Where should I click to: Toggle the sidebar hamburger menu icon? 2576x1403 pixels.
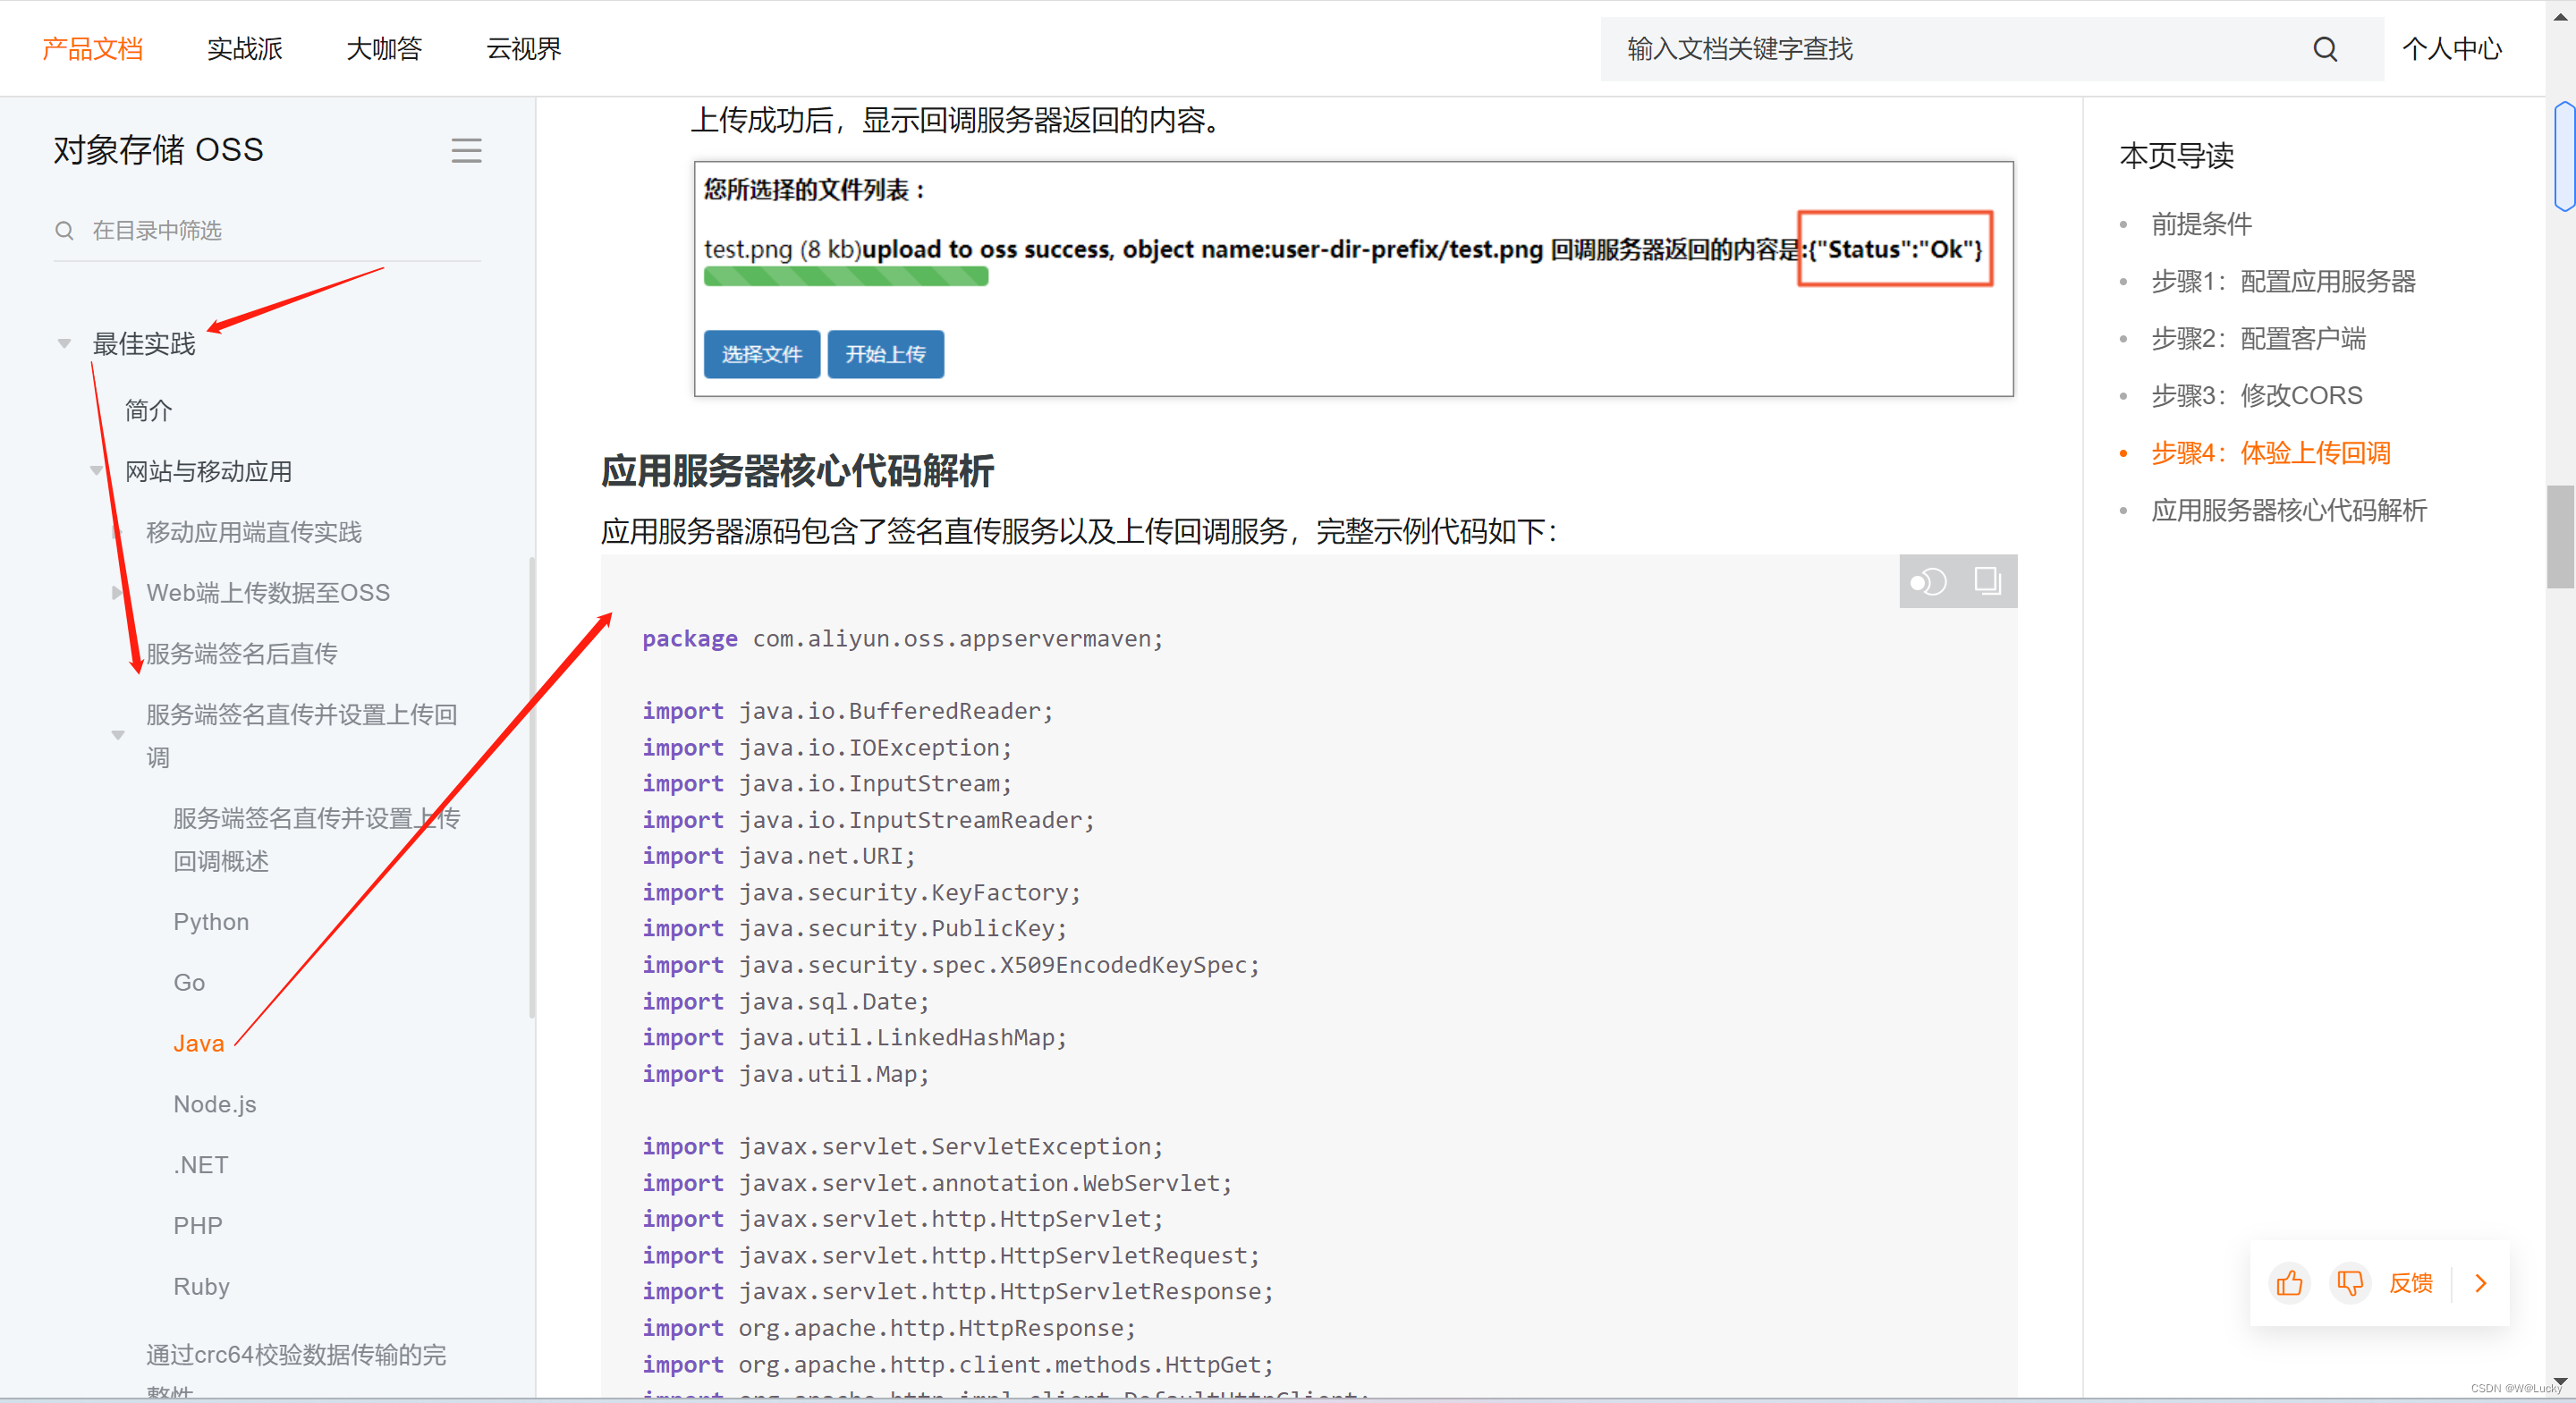[466, 150]
